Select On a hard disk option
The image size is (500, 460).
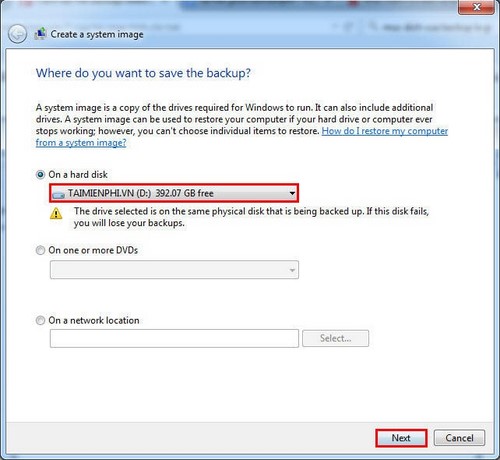[x=40, y=175]
